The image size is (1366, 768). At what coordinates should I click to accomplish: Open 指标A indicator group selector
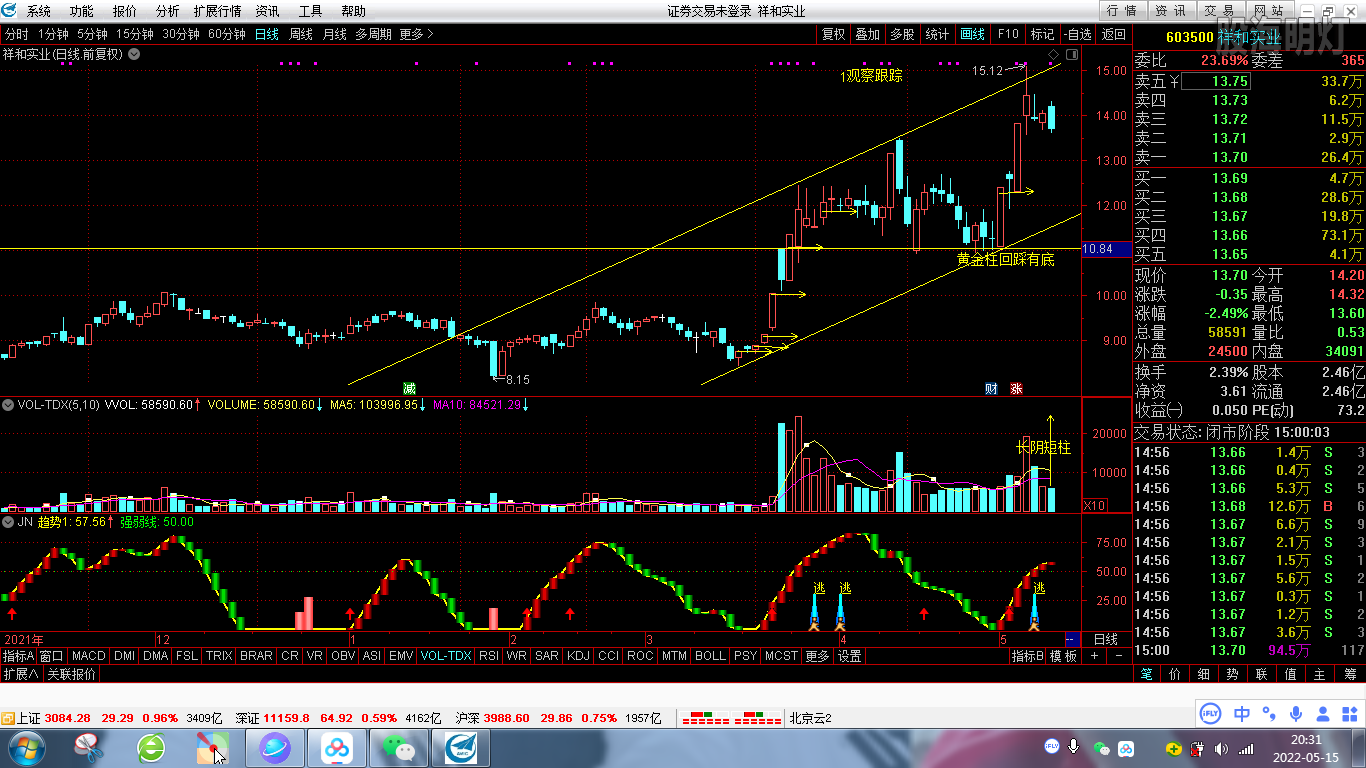19,656
